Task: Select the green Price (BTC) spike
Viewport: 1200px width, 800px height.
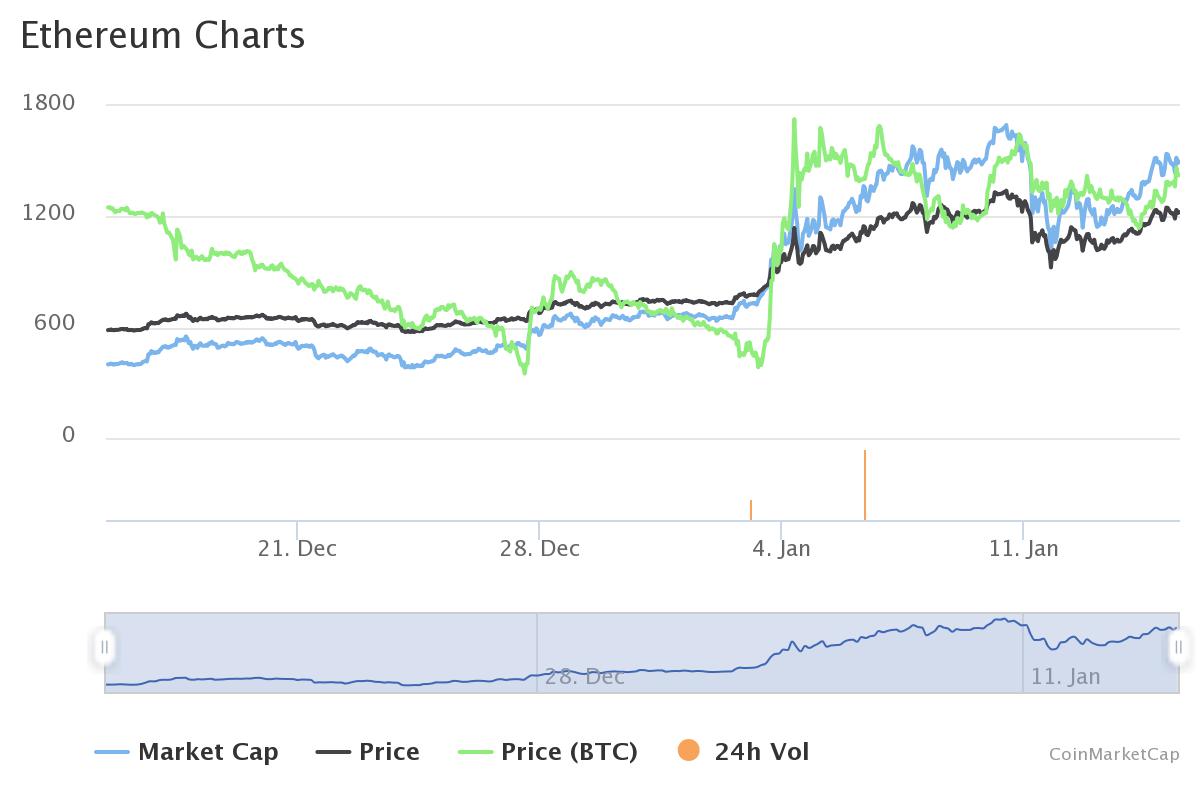Action: tap(793, 120)
